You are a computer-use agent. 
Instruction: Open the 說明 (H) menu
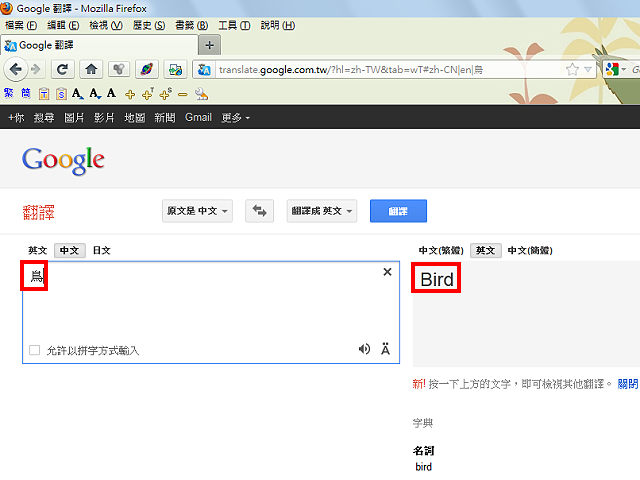tap(278, 25)
